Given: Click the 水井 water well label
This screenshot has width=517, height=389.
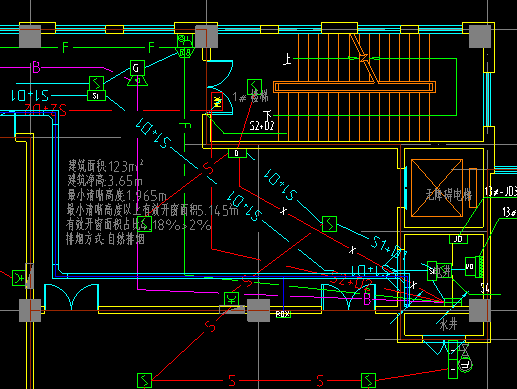Looking at the screenshot, I should point(448,324).
